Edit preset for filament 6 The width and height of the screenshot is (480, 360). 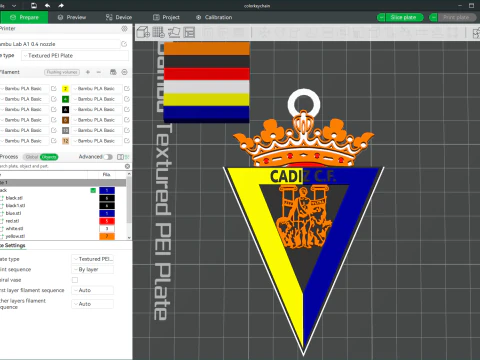(x=127, y=109)
